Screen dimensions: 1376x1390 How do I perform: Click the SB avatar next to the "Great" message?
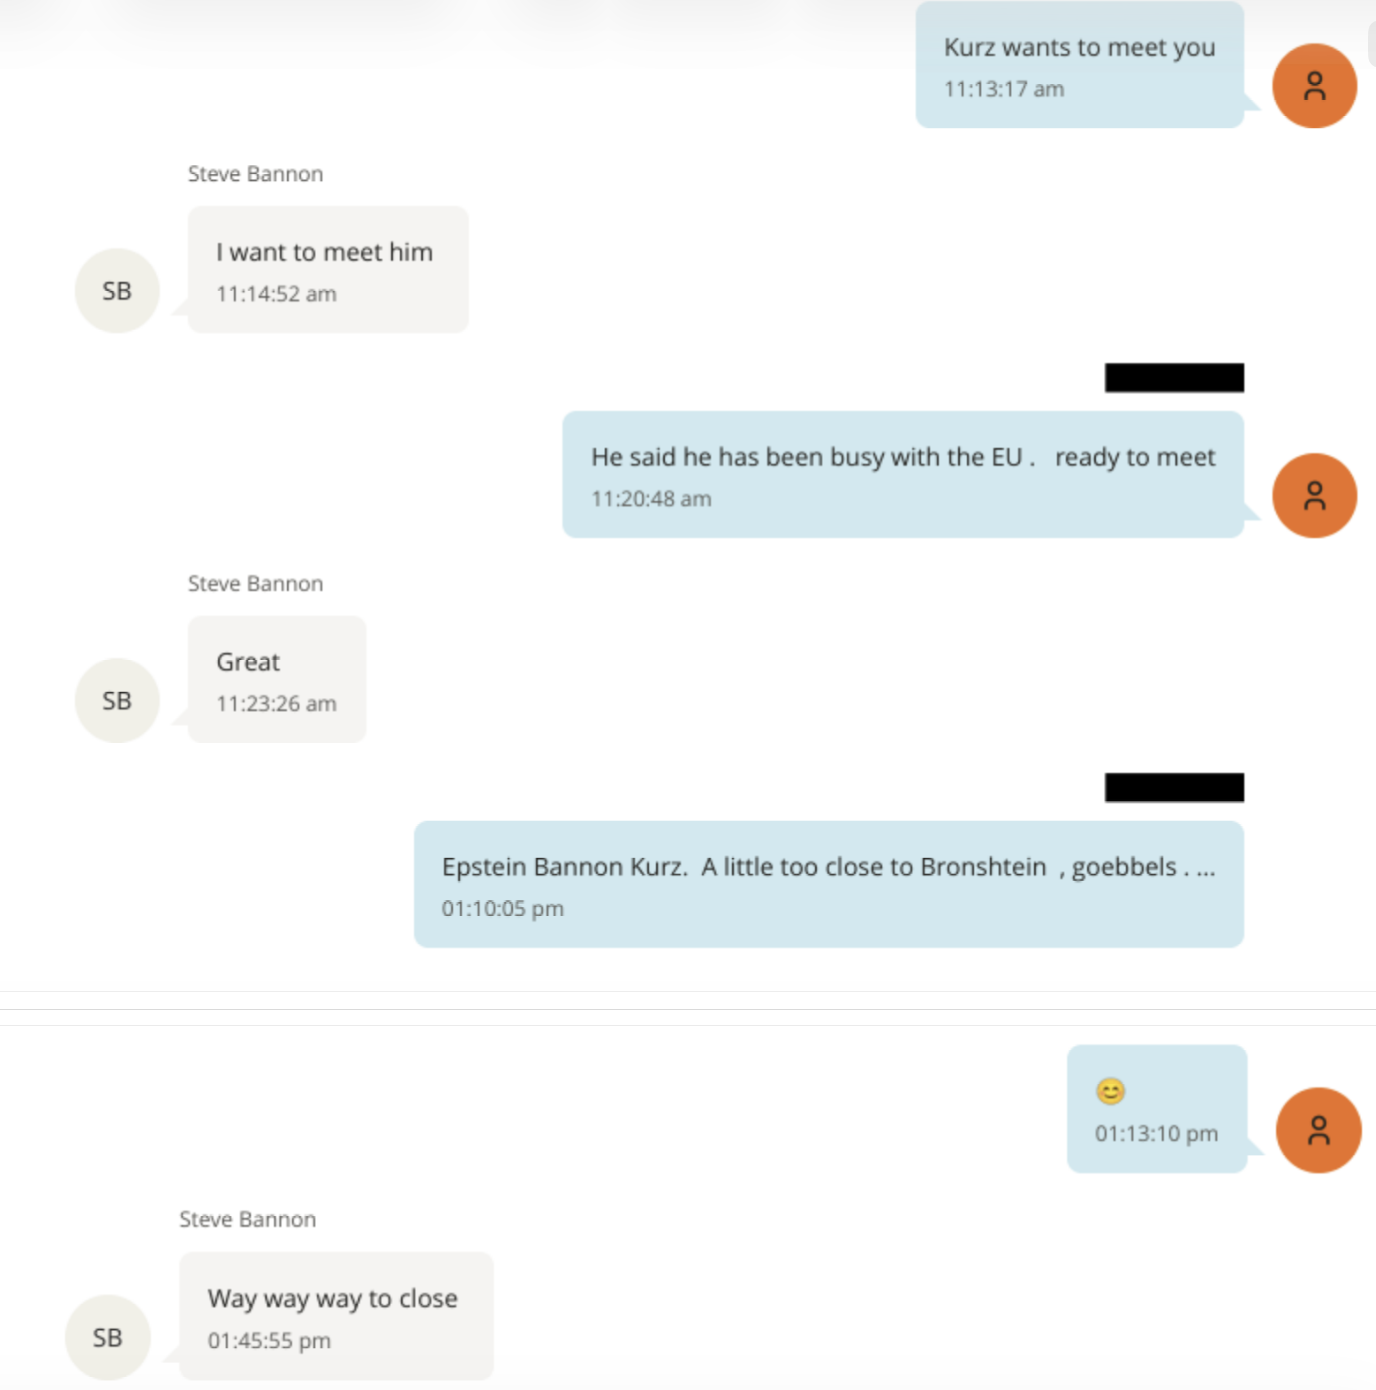coord(117,701)
